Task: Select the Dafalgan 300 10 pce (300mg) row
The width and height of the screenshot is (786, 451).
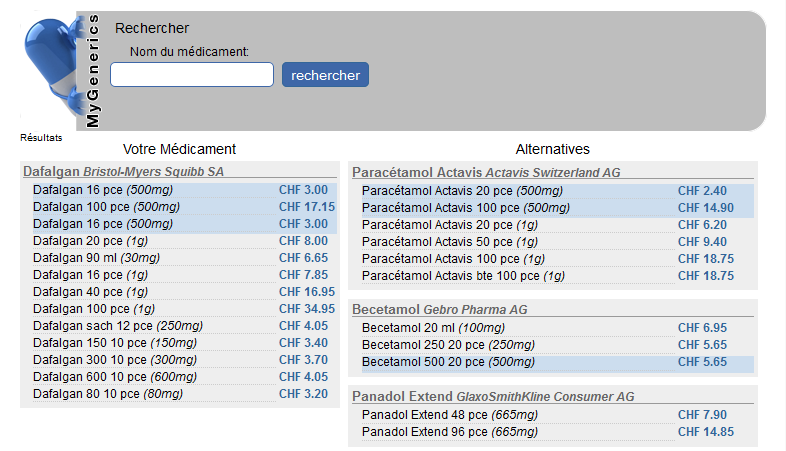Action: (184, 360)
